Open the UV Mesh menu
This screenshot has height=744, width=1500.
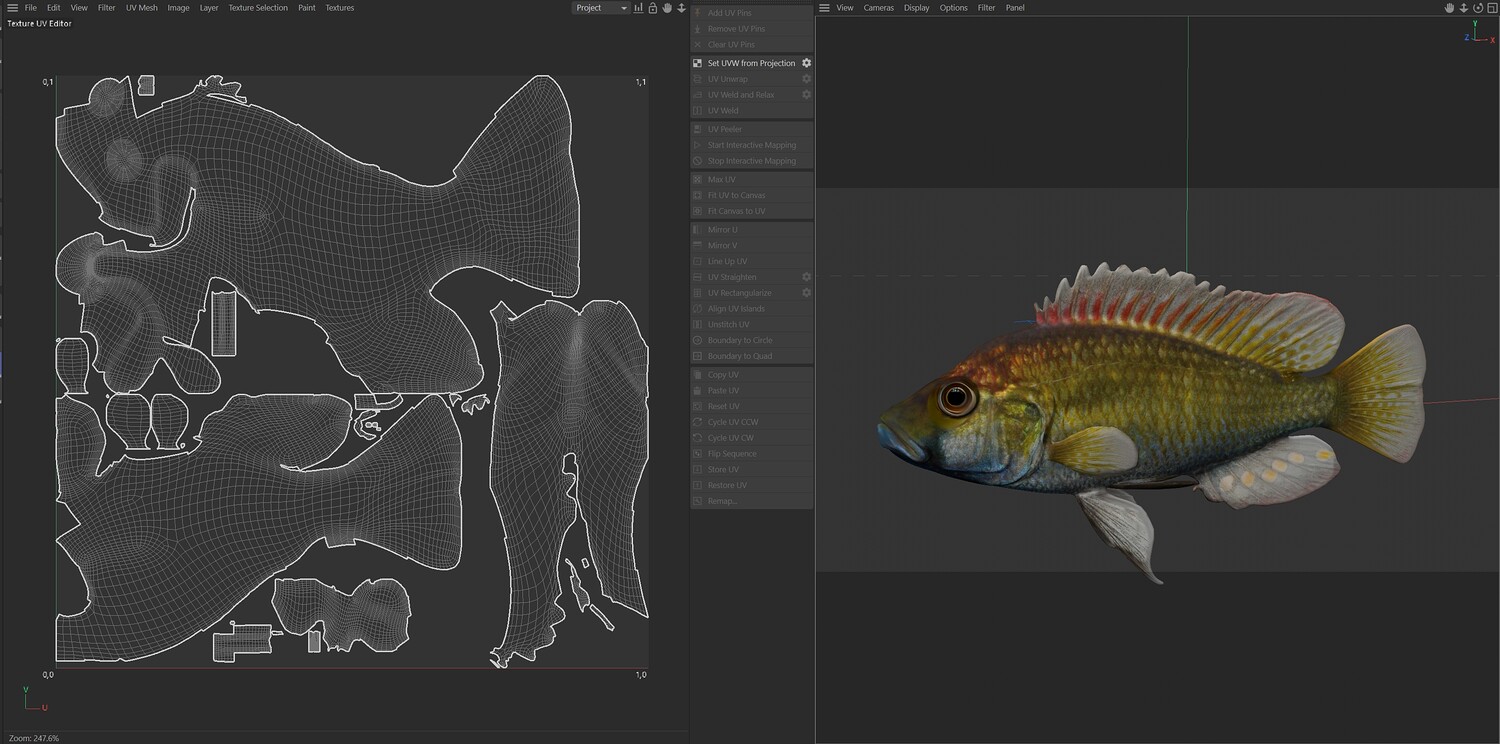click(x=142, y=8)
